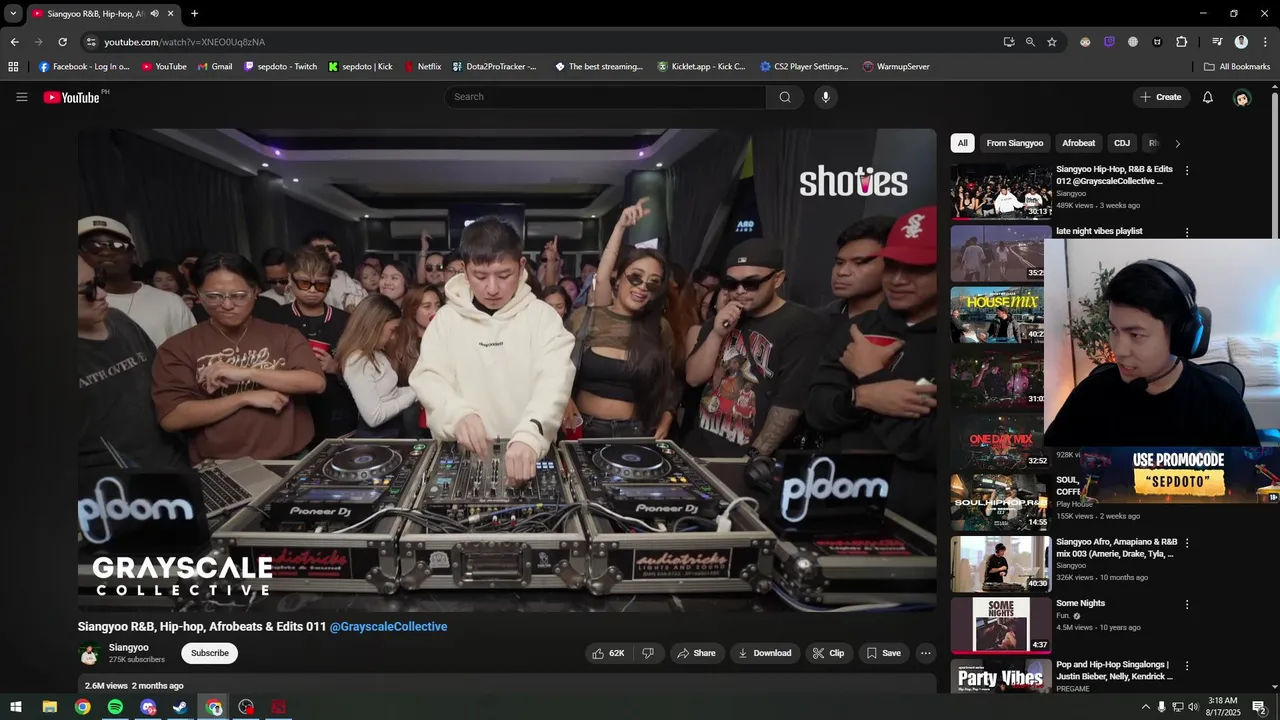Screen dimensions: 1280x720
Task: Go to YouTube home via logo
Action: click(72, 97)
